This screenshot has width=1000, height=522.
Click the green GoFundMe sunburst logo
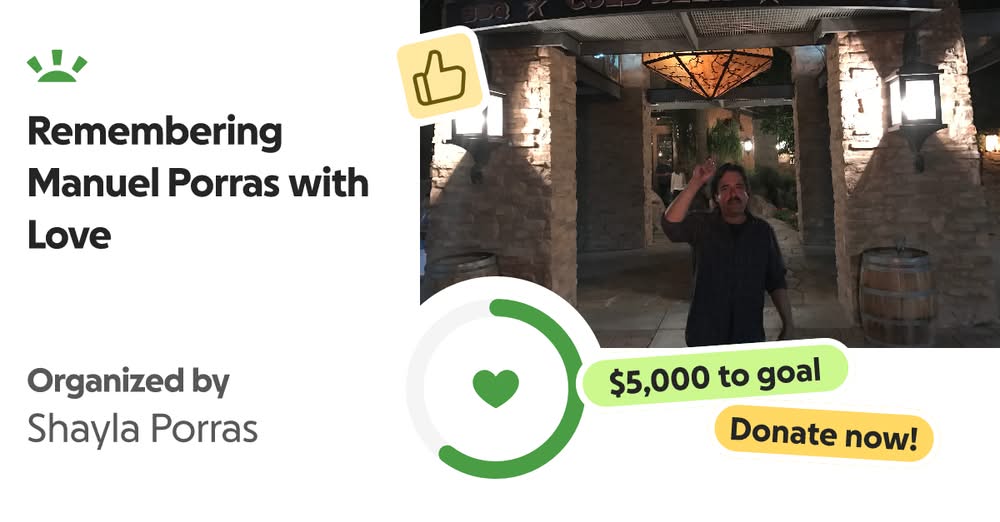(x=57, y=66)
